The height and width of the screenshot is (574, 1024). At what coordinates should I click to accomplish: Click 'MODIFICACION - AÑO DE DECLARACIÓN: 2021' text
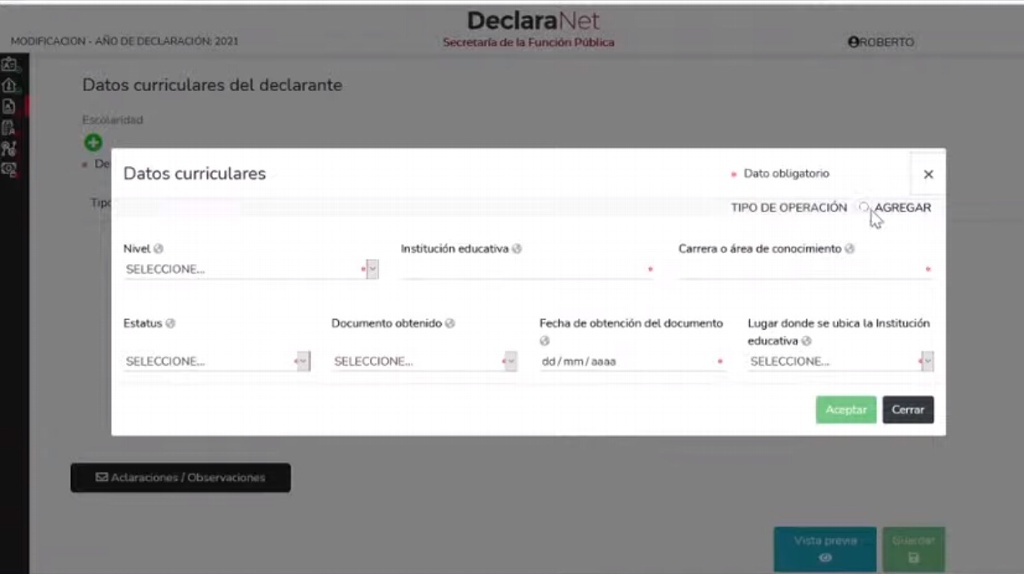124,41
